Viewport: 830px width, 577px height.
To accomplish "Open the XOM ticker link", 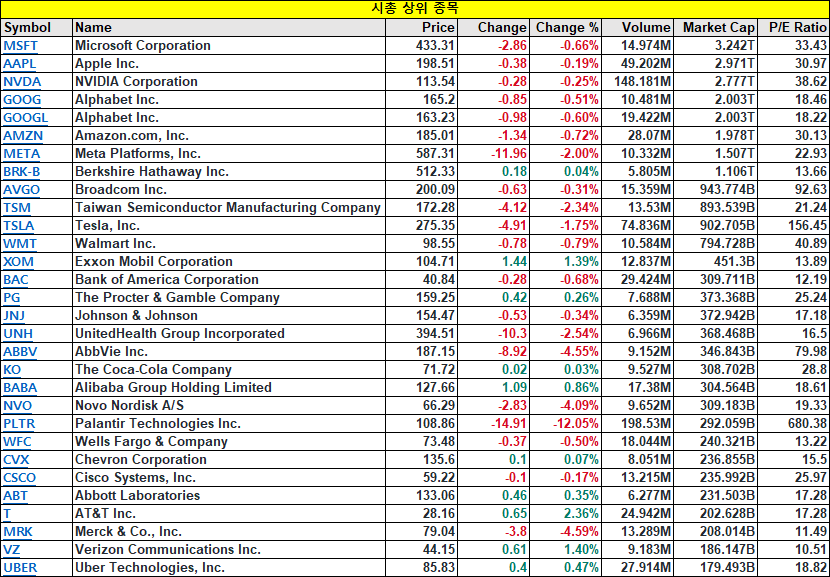I will [19, 262].
